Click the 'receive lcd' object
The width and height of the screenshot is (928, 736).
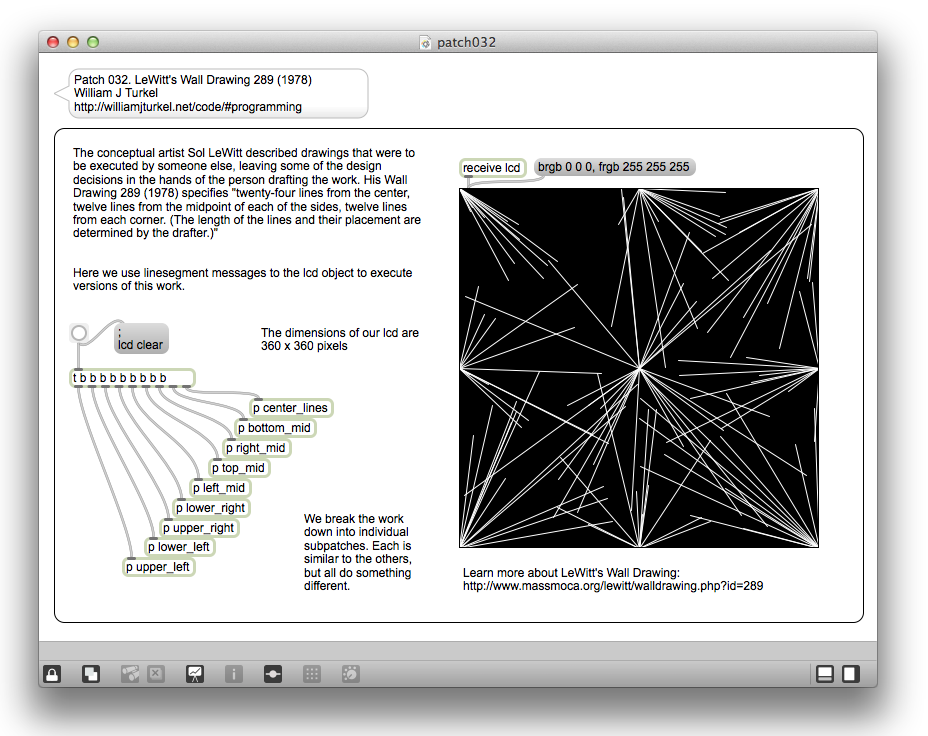coord(492,167)
